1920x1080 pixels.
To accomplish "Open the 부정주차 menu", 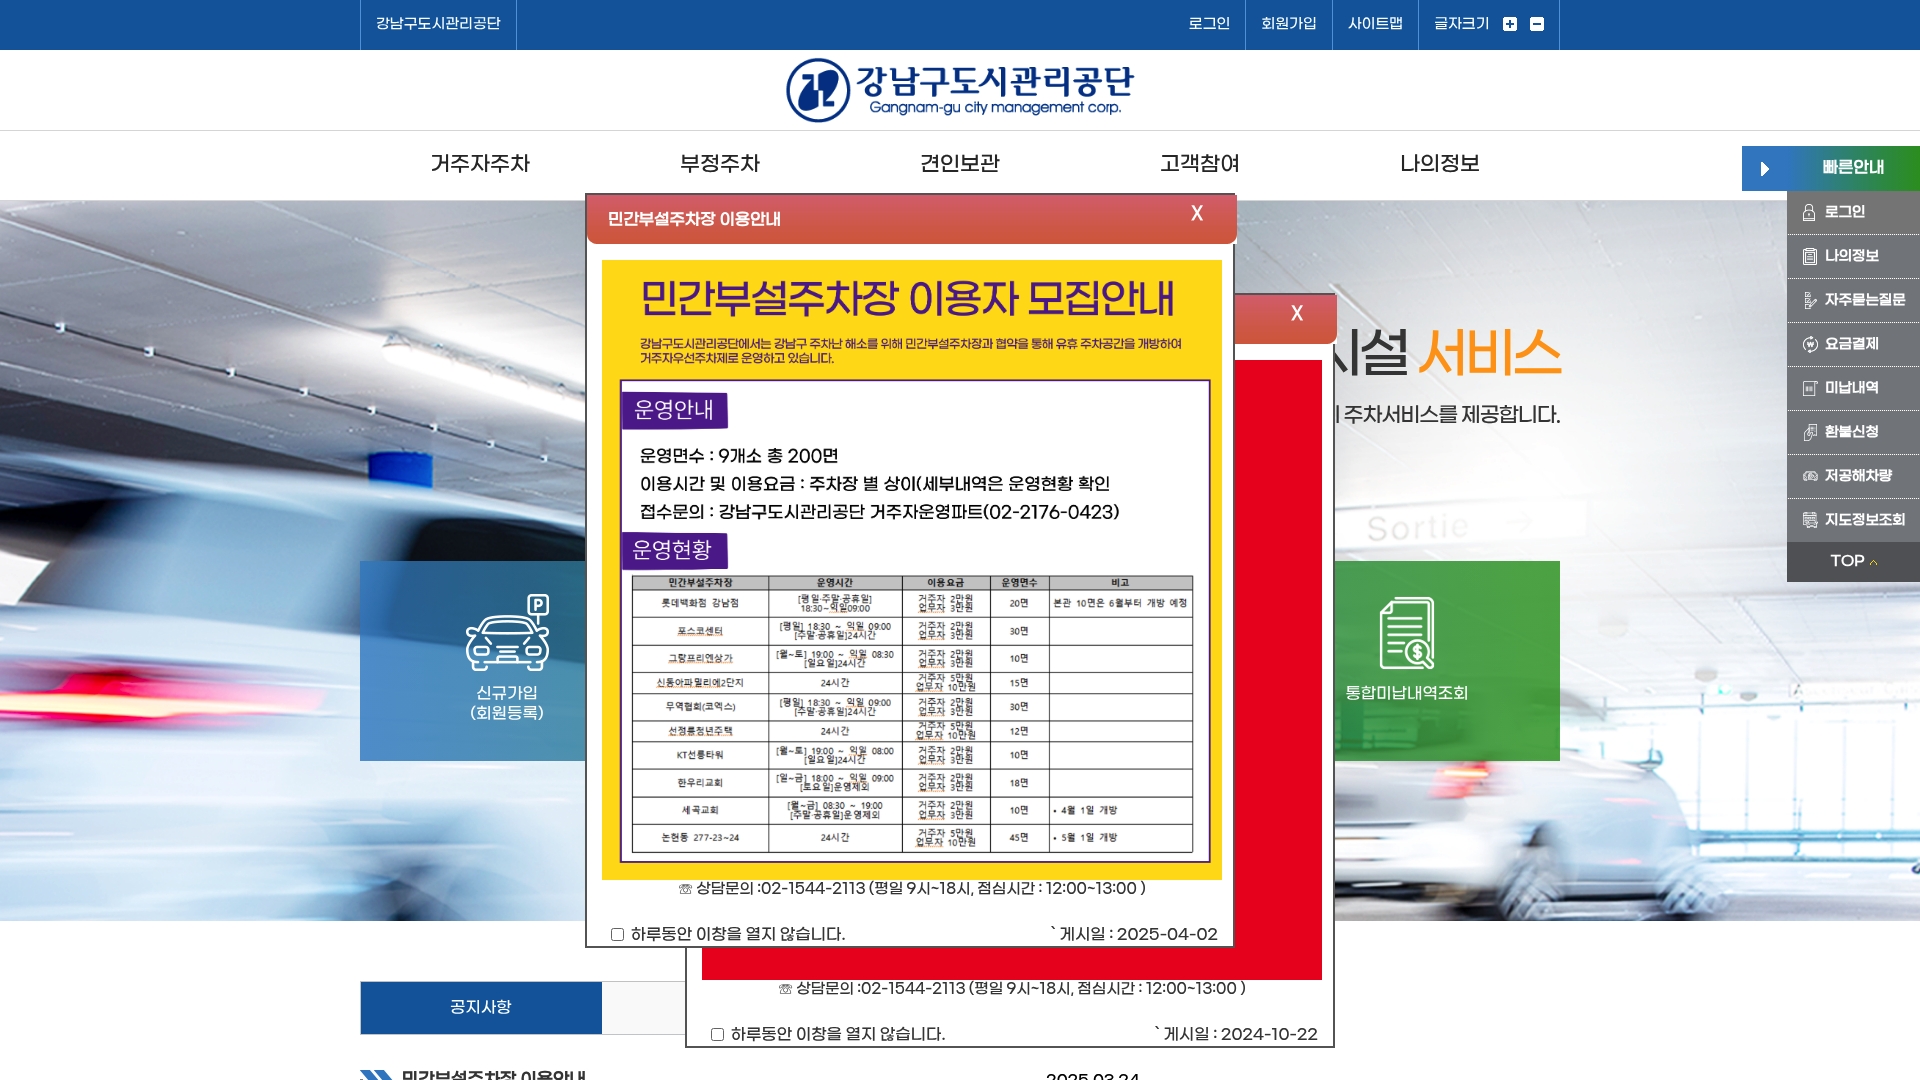I will pos(720,163).
